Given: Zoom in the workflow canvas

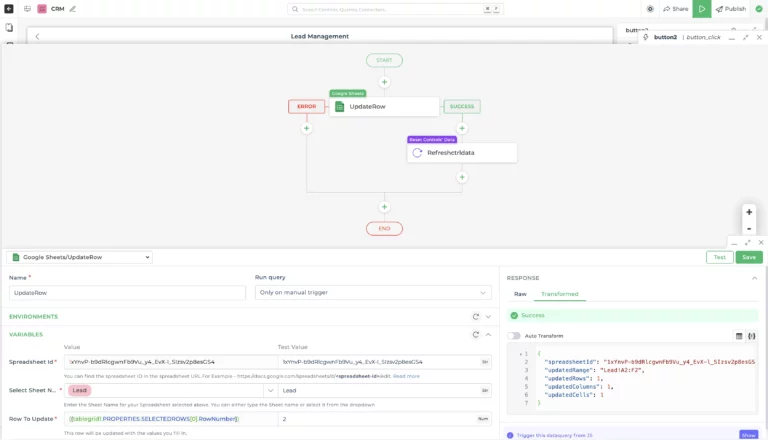Looking at the screenshot, I should point(749,212).
